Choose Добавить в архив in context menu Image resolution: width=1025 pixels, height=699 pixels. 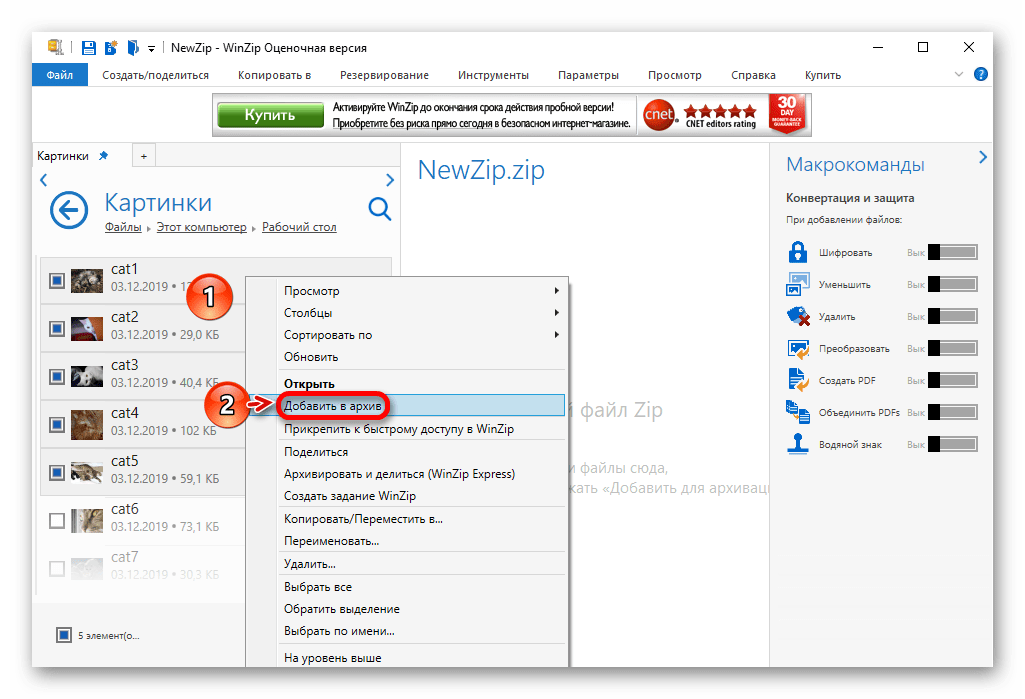click(421, 405)
